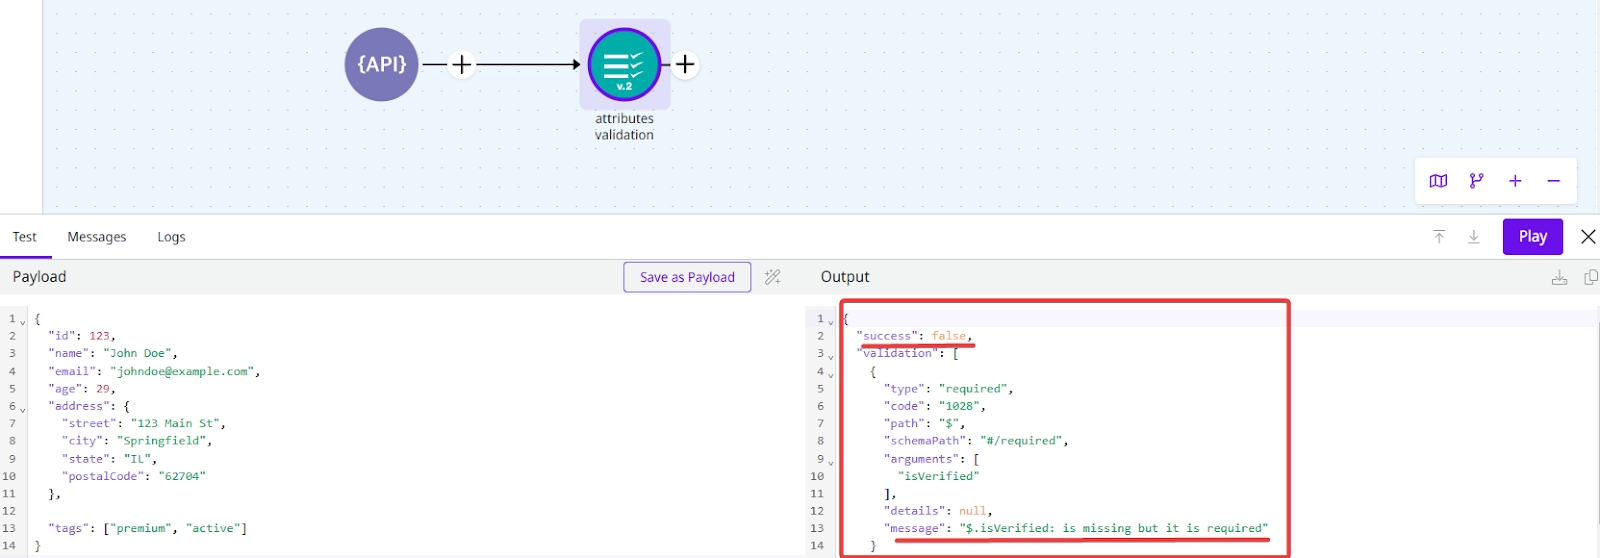Click the branch layout icon
The image size is (1600, 558).
pyautogui.click(x=1476, y=181)
